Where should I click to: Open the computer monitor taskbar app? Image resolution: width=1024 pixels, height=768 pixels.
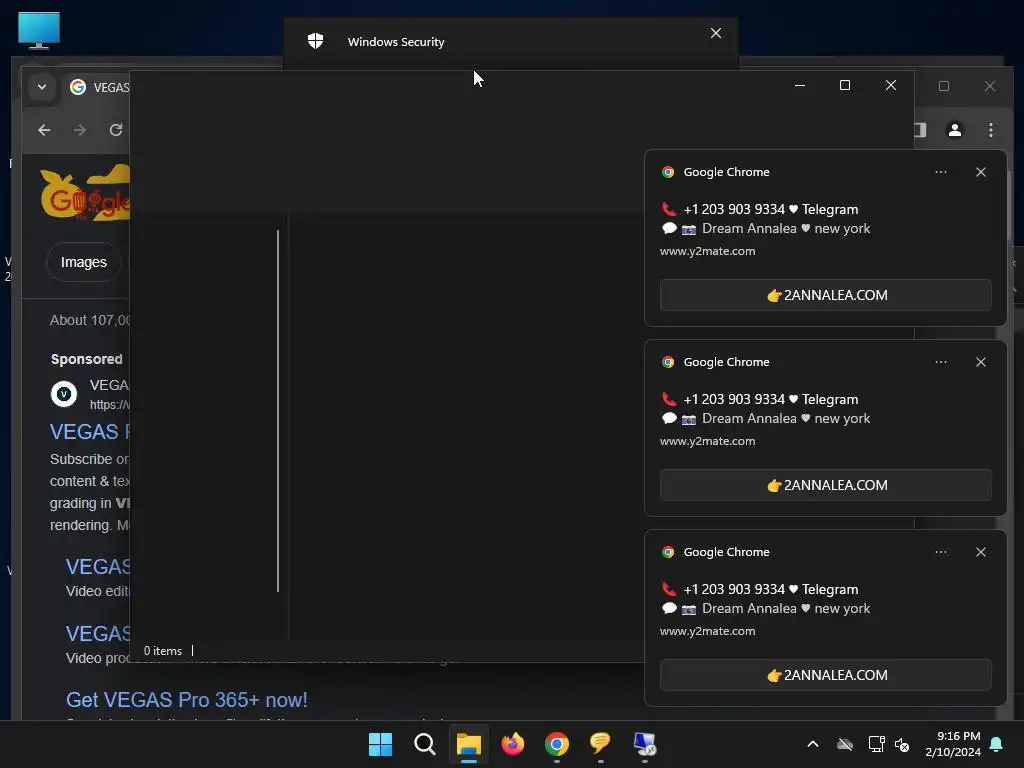pos(645,744)
